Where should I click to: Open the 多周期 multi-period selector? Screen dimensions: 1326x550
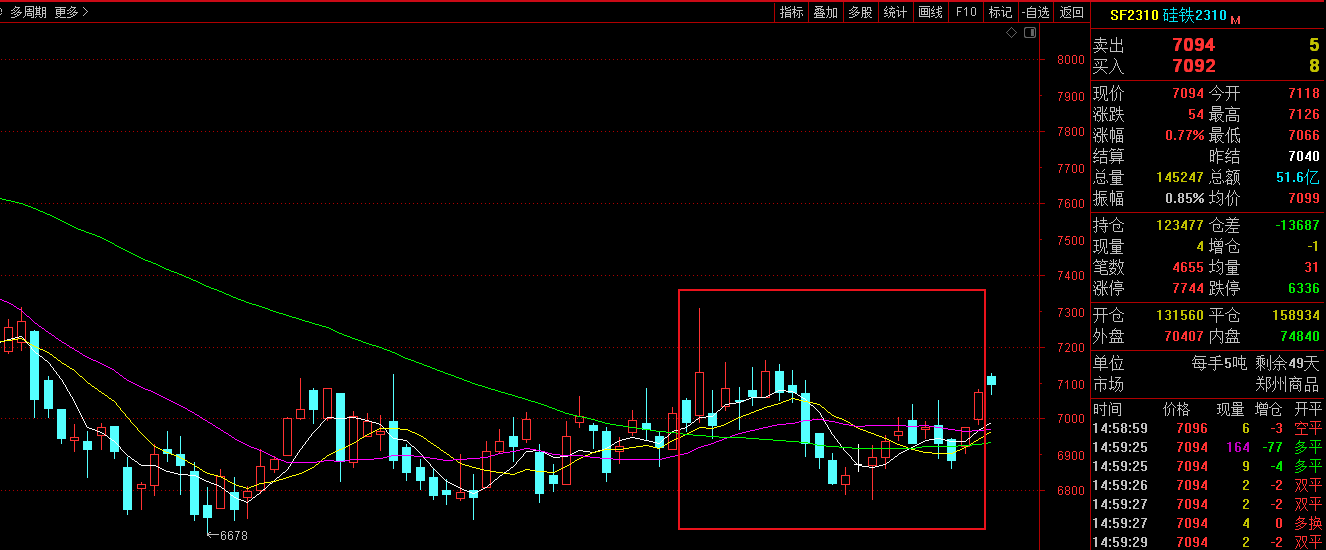click(28, 12)
